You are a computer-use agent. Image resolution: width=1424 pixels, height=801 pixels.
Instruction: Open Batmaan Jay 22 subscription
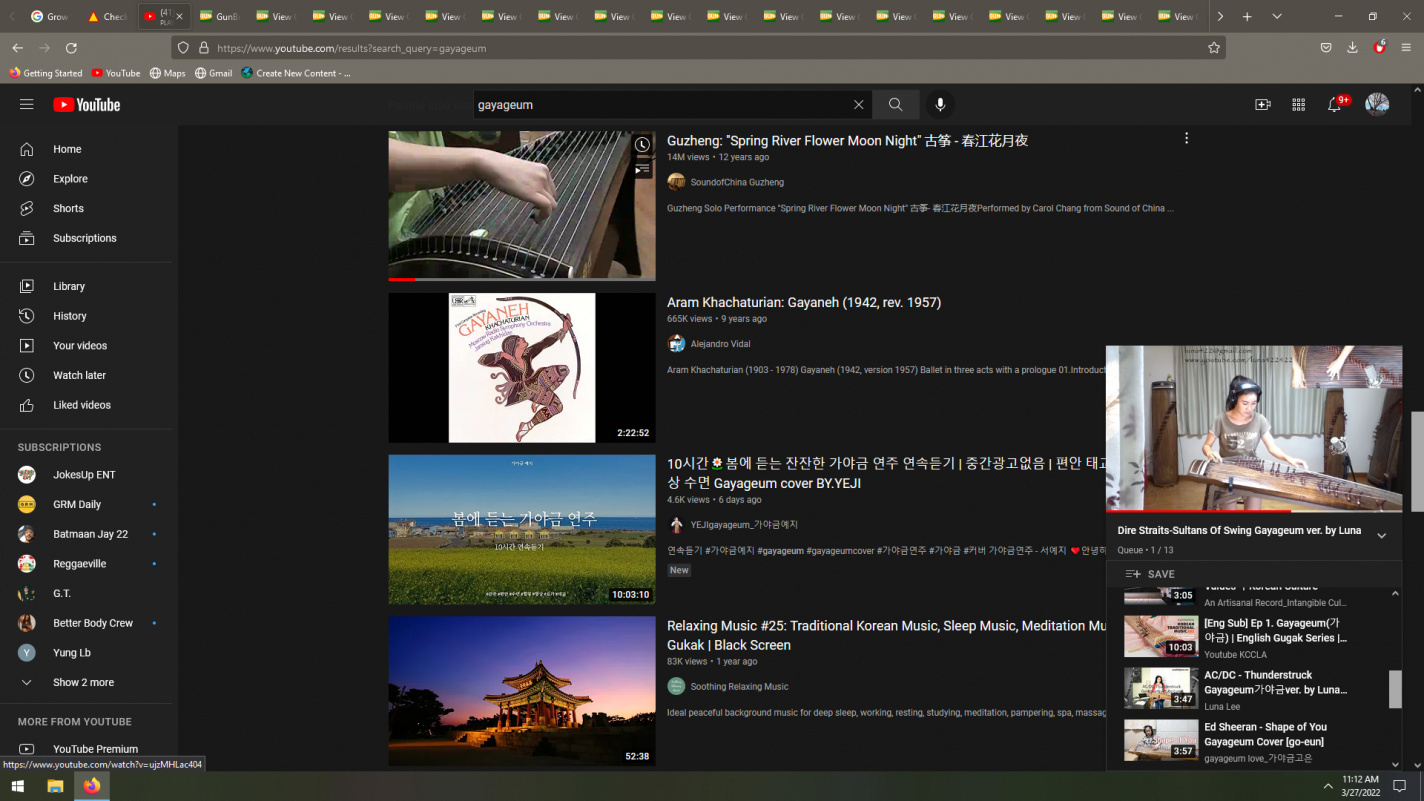89,534
